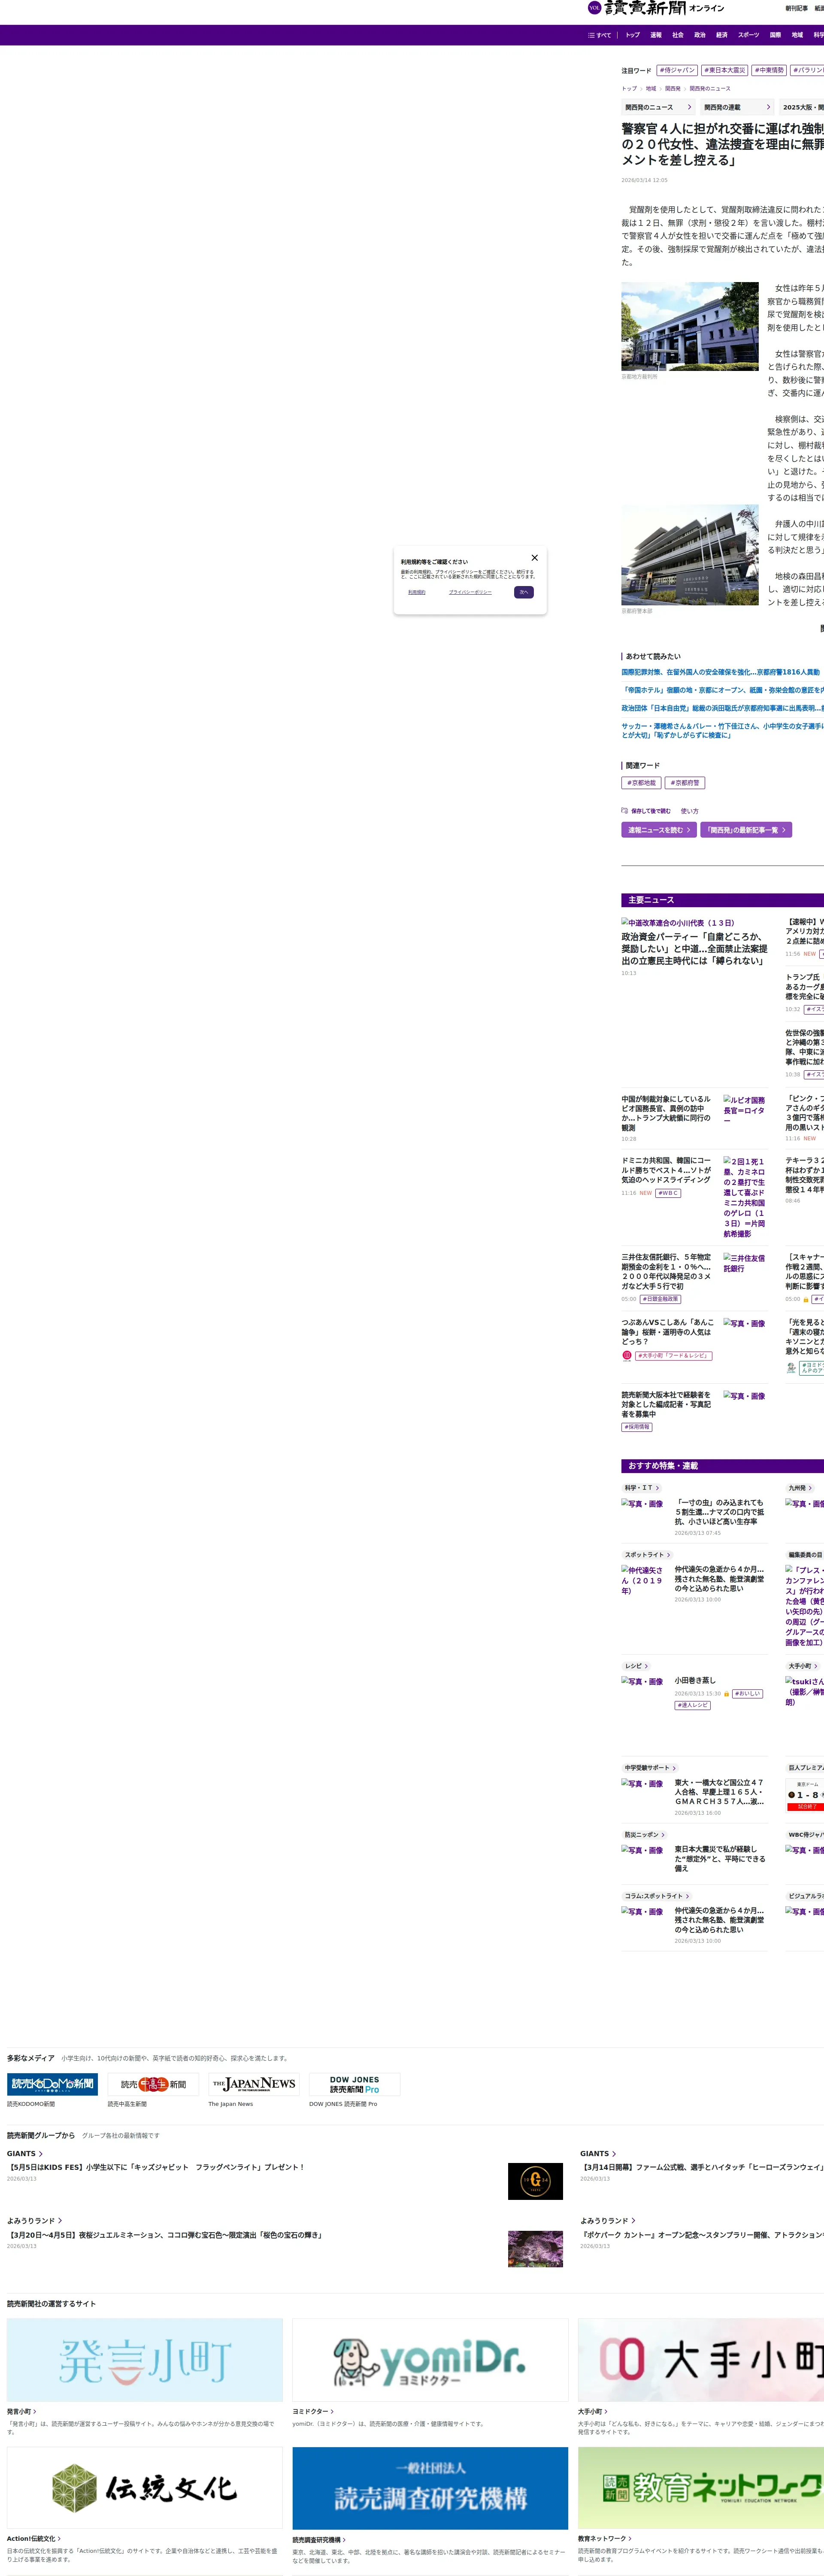Click the #京都地裁 related keyword tag
The height and width of the screenshot is (2576, 824).
pyautogui.click(x=641, y=783)
